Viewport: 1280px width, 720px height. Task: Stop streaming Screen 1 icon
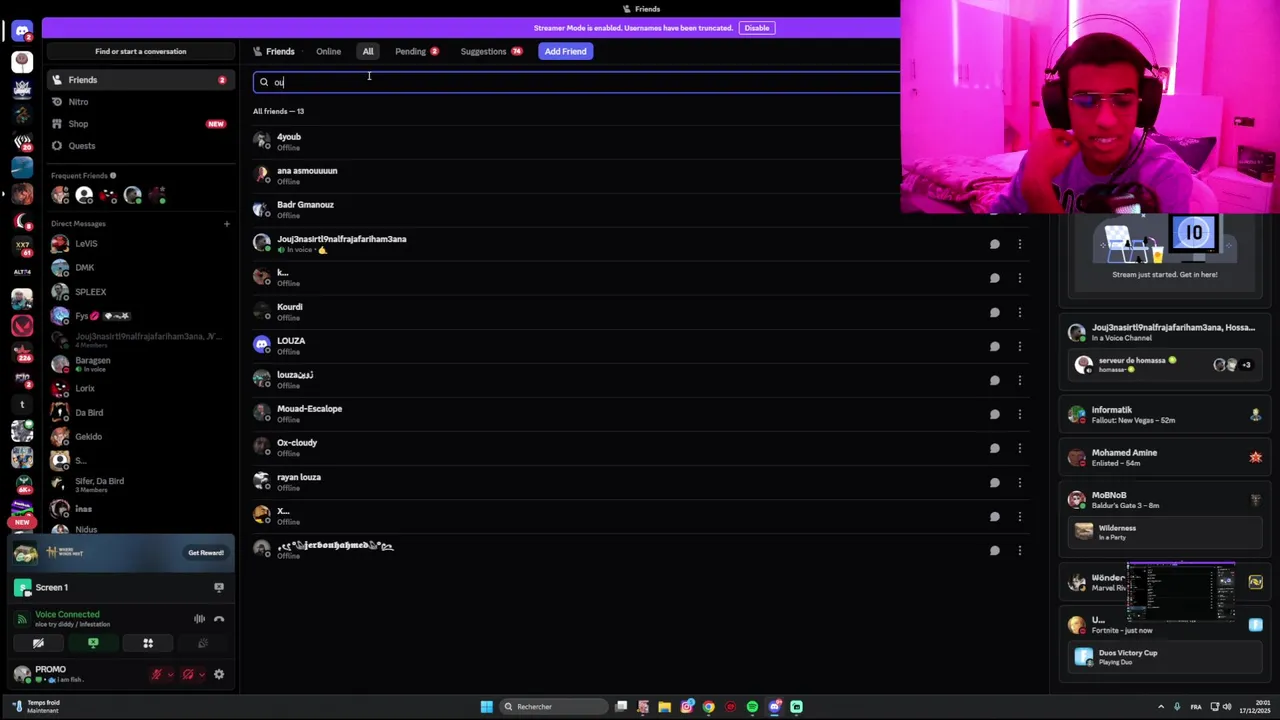point(219,587)
